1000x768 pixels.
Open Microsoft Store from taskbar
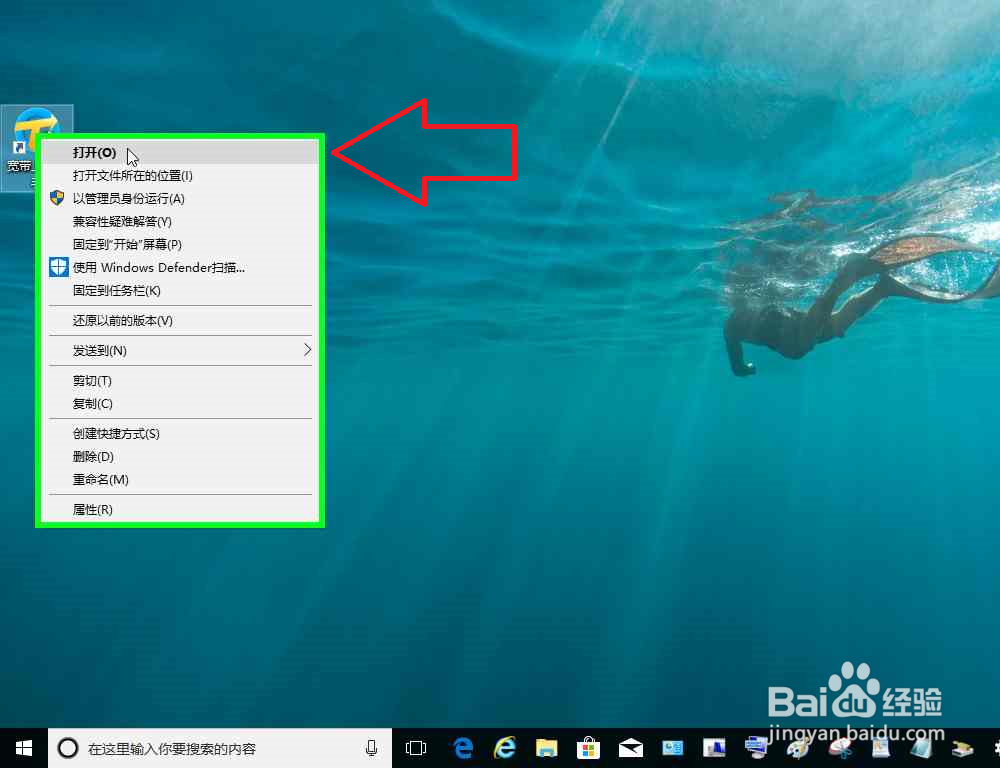click(x=588, y=748)
